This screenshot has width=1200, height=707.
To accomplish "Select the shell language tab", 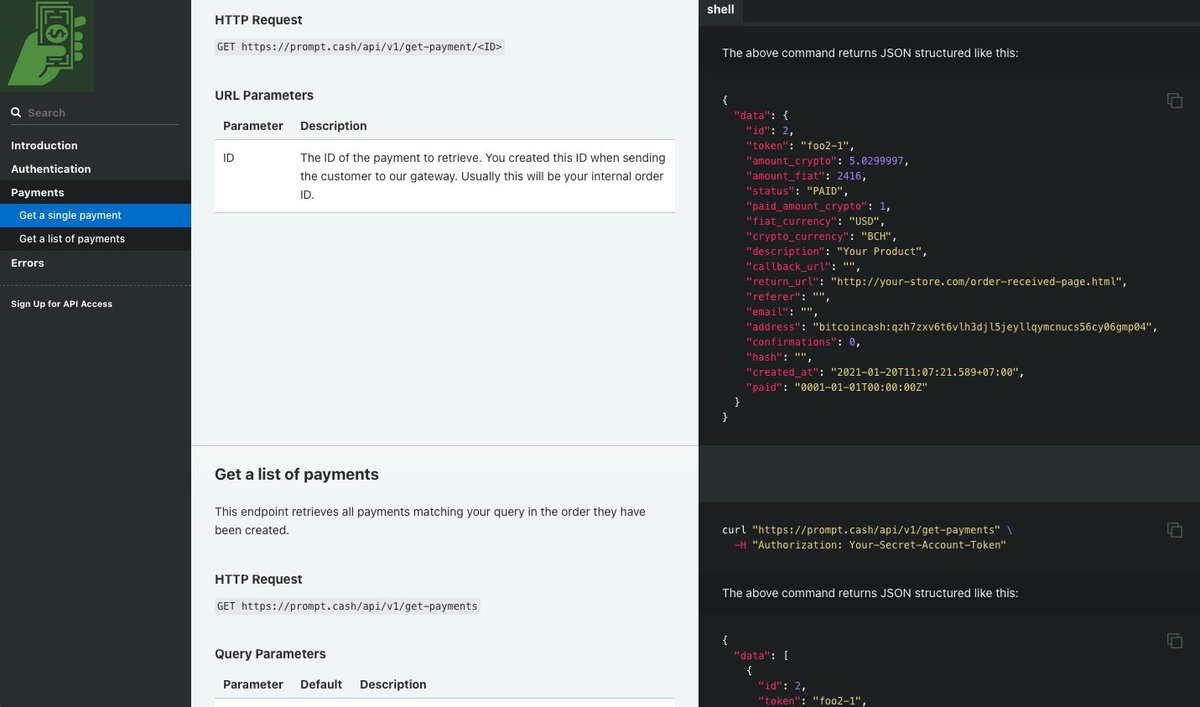I will click(x=720, y=10).
